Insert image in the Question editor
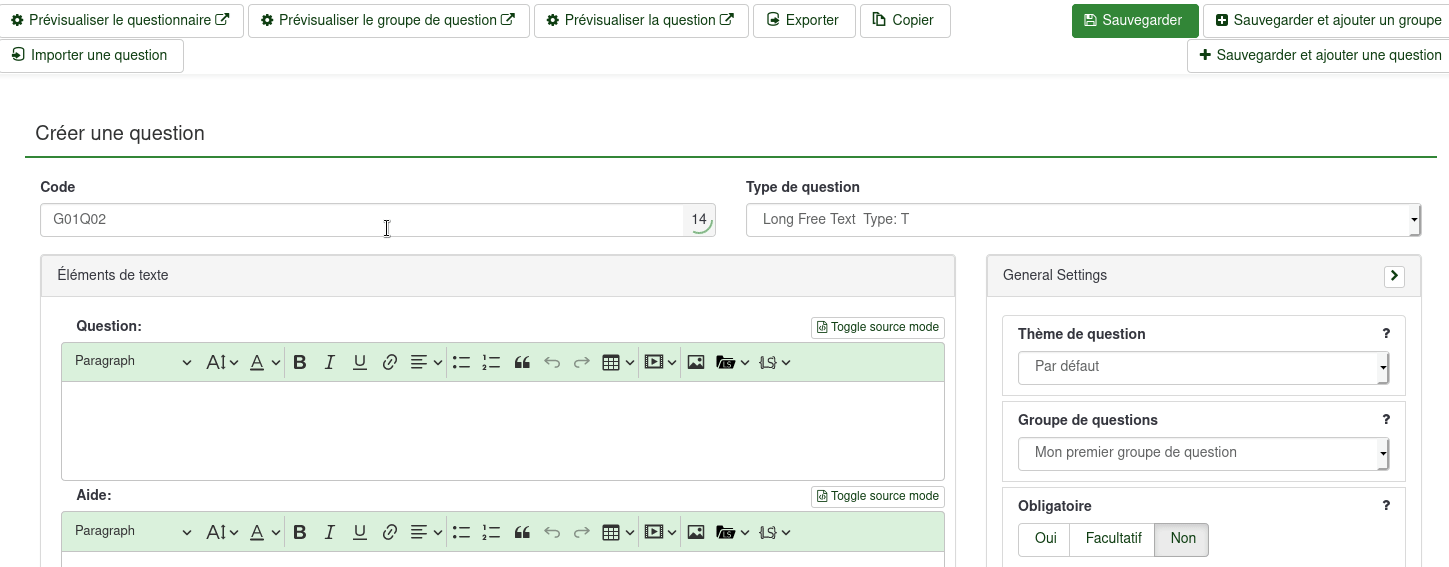Screen dimensions: 1449x567 point(696,362)
